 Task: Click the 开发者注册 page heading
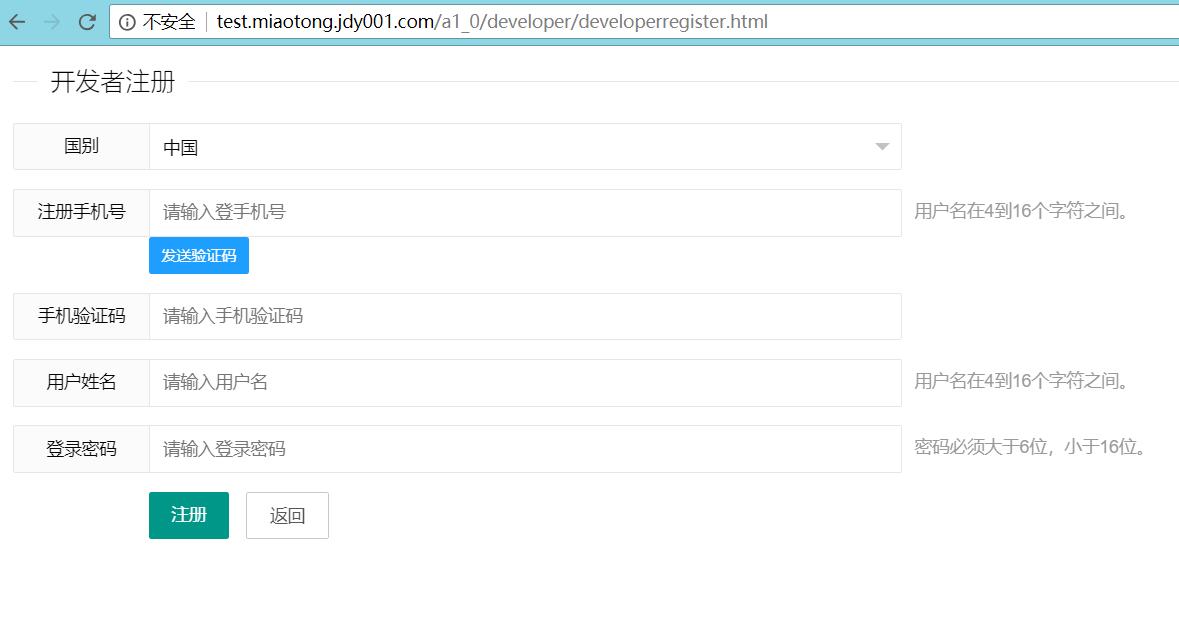tap(112, 82)
